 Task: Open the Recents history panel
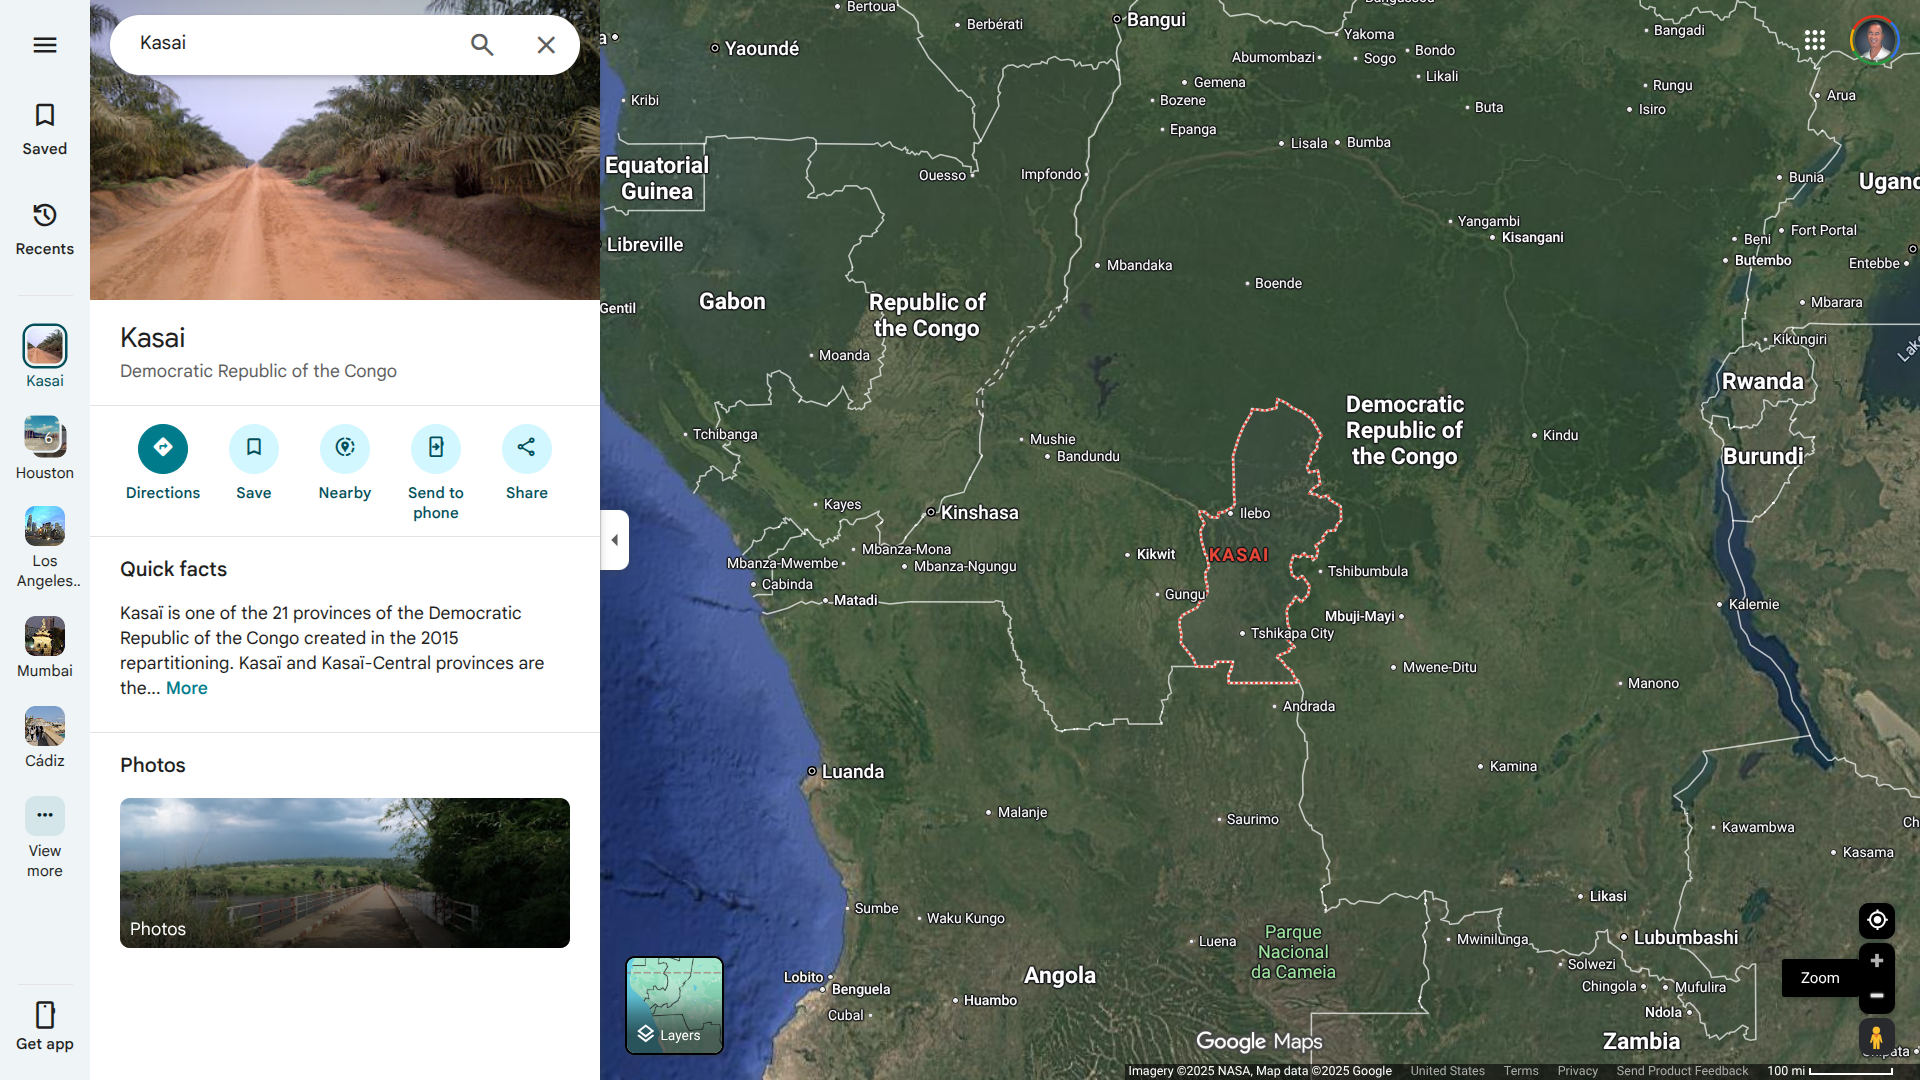44,229
